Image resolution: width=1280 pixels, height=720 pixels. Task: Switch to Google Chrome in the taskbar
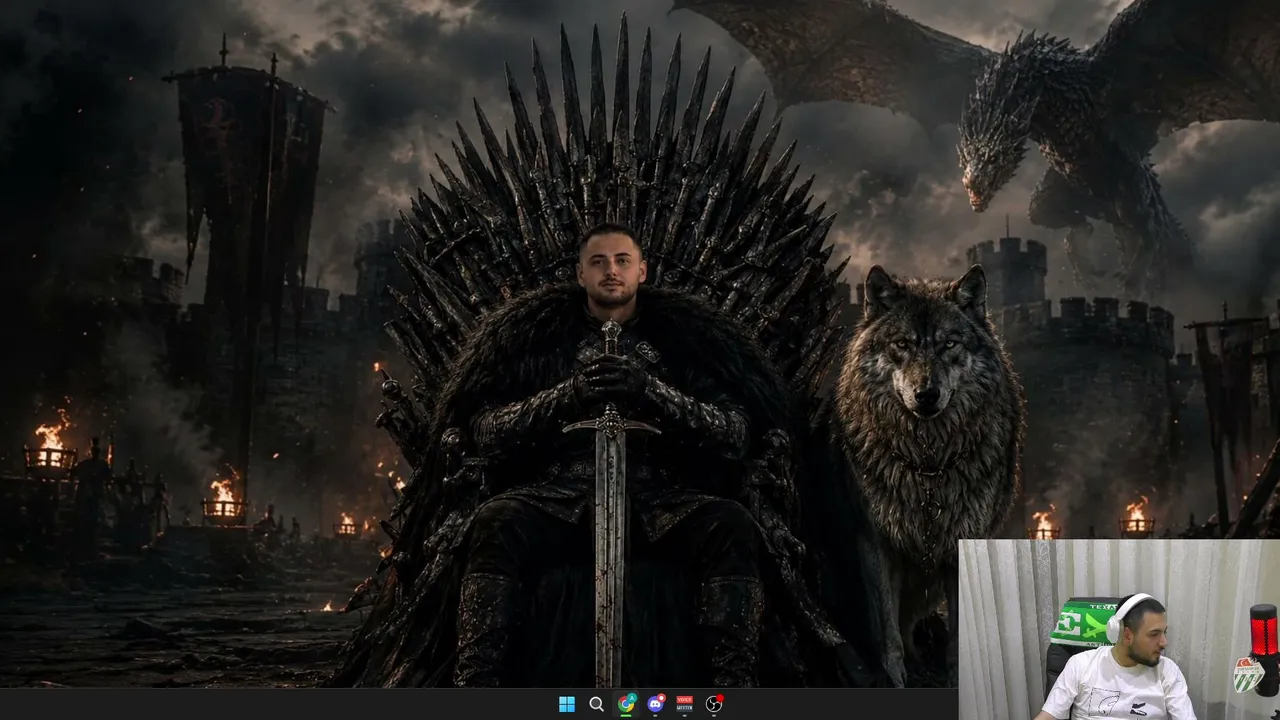626,704
